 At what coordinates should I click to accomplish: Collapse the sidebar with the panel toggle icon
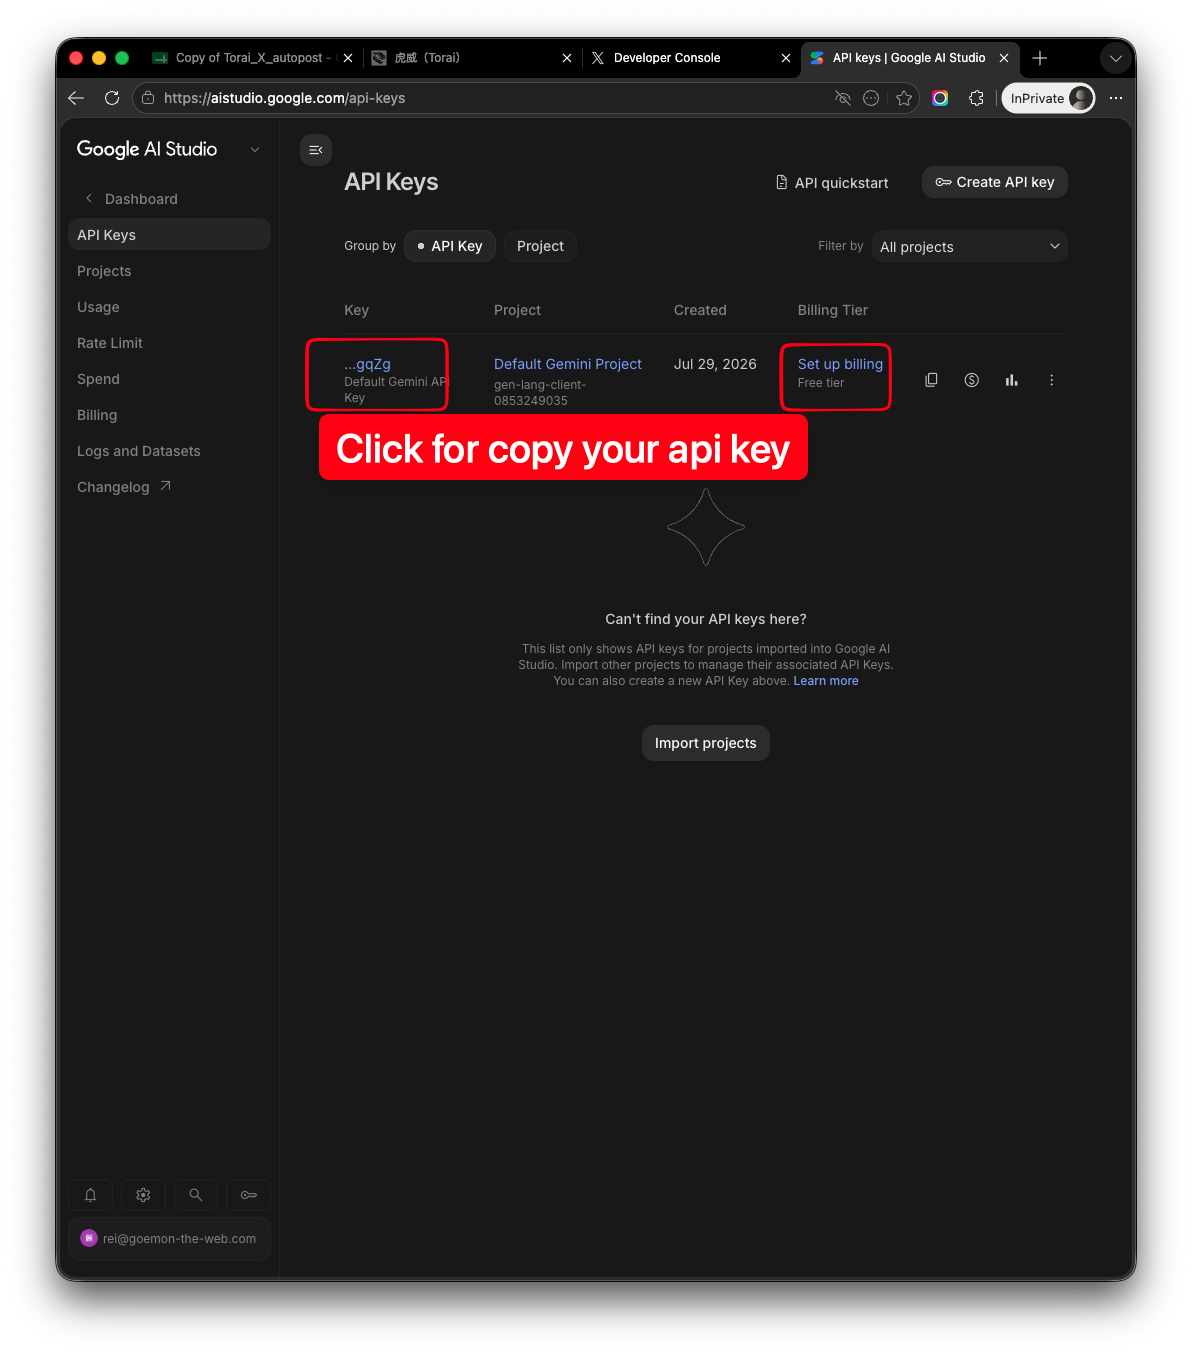point(316,150)
